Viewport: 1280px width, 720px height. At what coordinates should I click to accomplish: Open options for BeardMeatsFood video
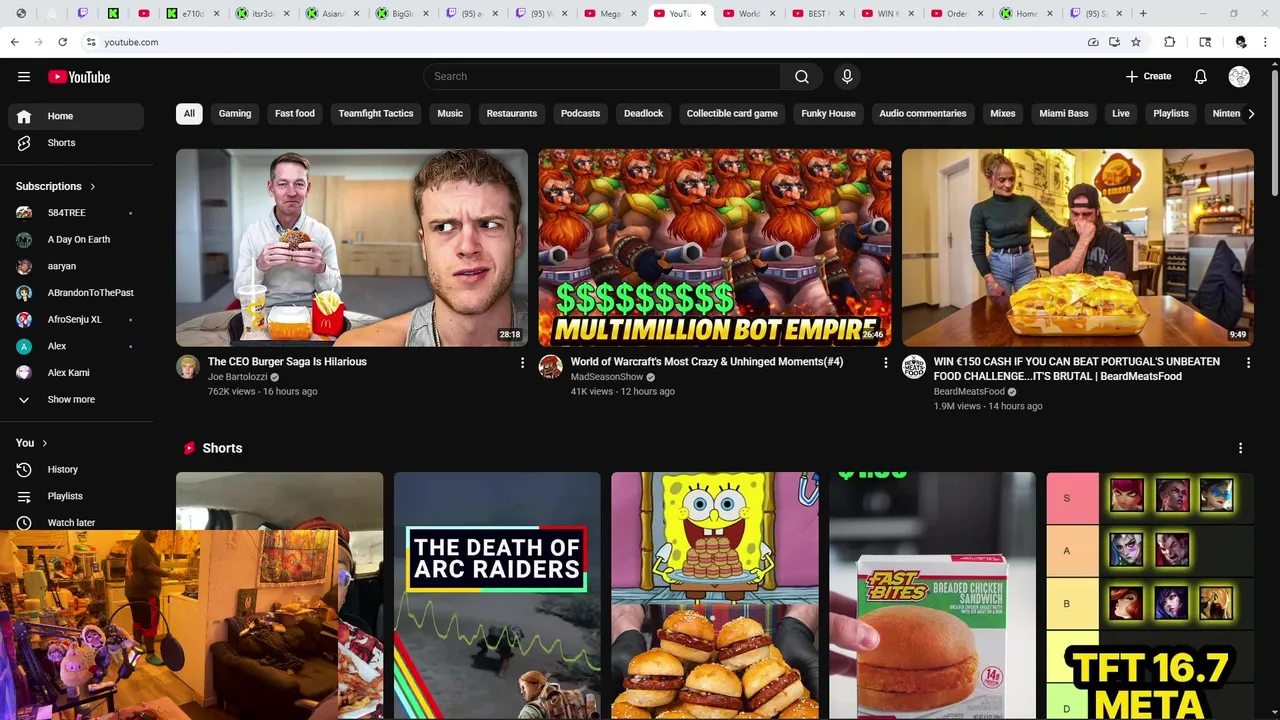tap(1248, 363)
